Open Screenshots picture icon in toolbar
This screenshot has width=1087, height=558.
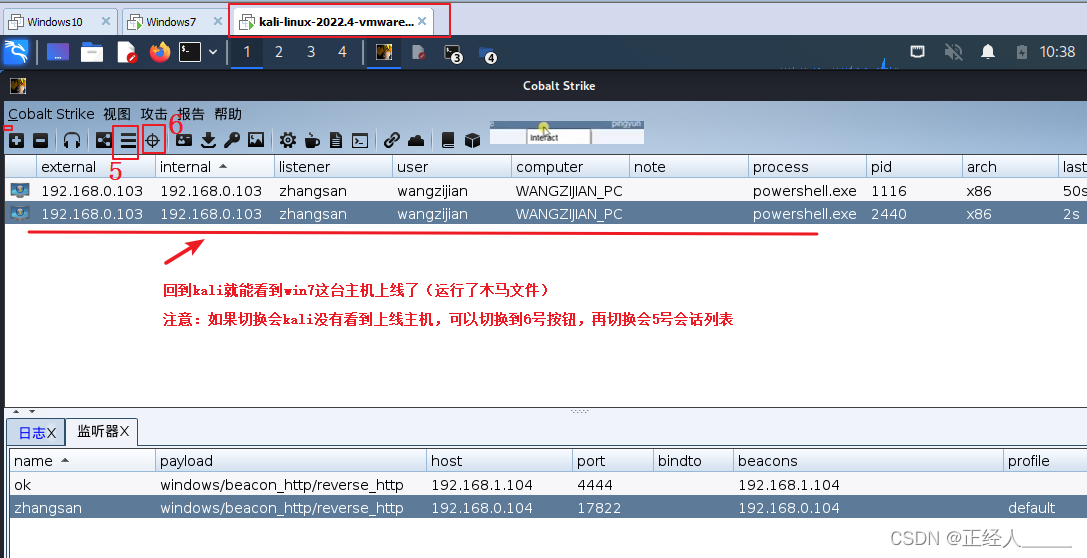(x=256, y=140)
